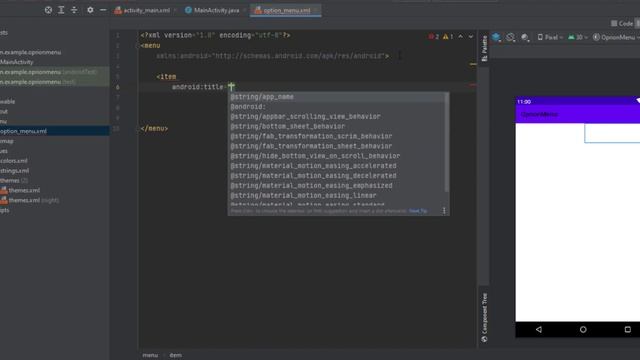Screen dimensions: 640x360
Task: Open the Palette side tab
Action: [484, 48]
